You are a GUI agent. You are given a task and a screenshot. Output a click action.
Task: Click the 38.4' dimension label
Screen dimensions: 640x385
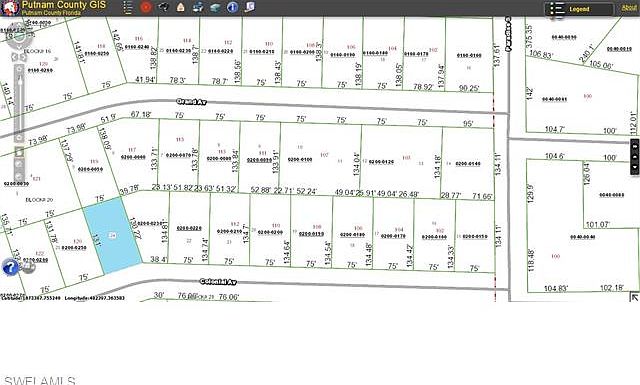click(x=158, y=259)
